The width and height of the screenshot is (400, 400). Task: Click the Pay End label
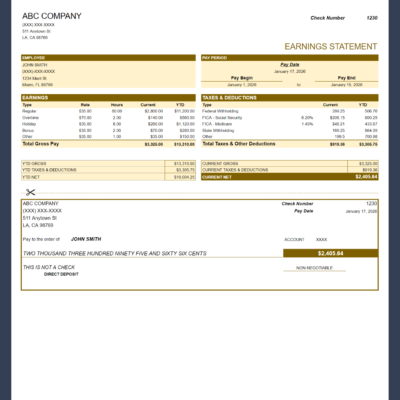[x=347, y=78]
